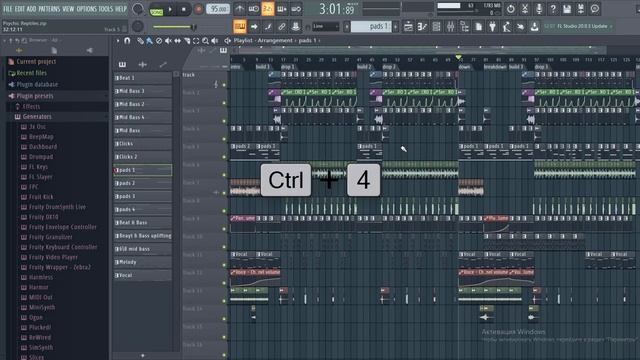The height and width of the screenshot is (360, 640).
Task: Toggle the metronome button
Action: pos(240,9)
